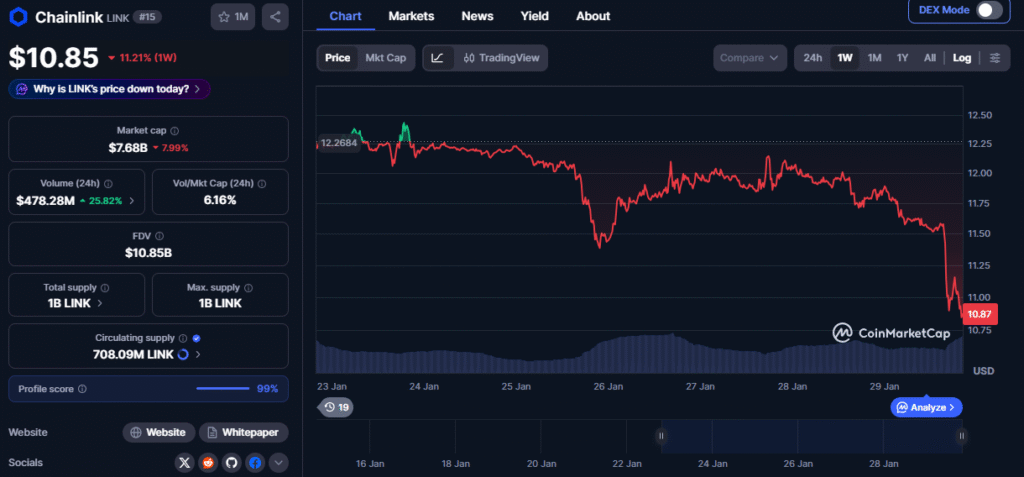Open the Reddit social link

[x=208, y=462]
